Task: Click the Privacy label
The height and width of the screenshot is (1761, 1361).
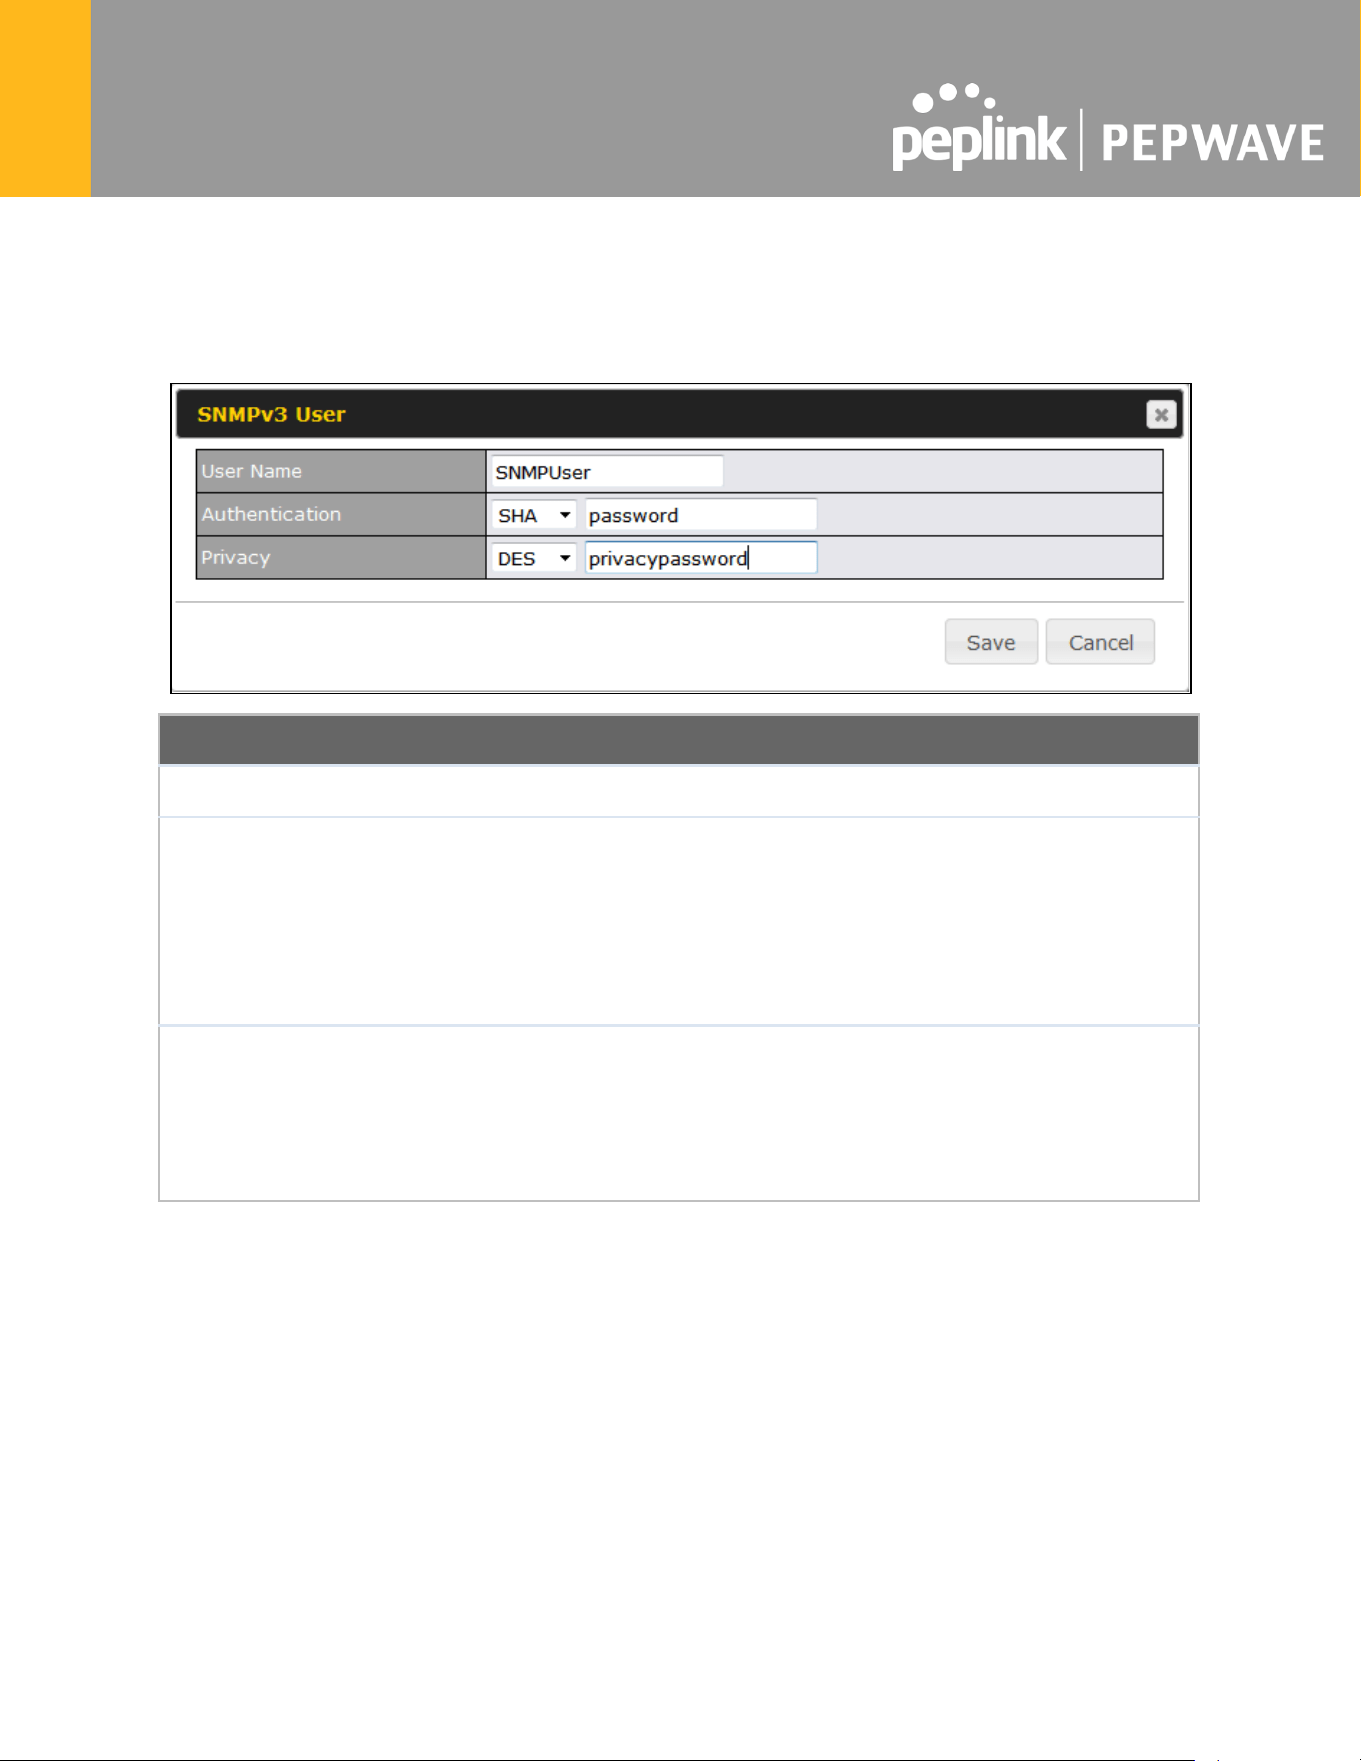Action: pos(235,558)
